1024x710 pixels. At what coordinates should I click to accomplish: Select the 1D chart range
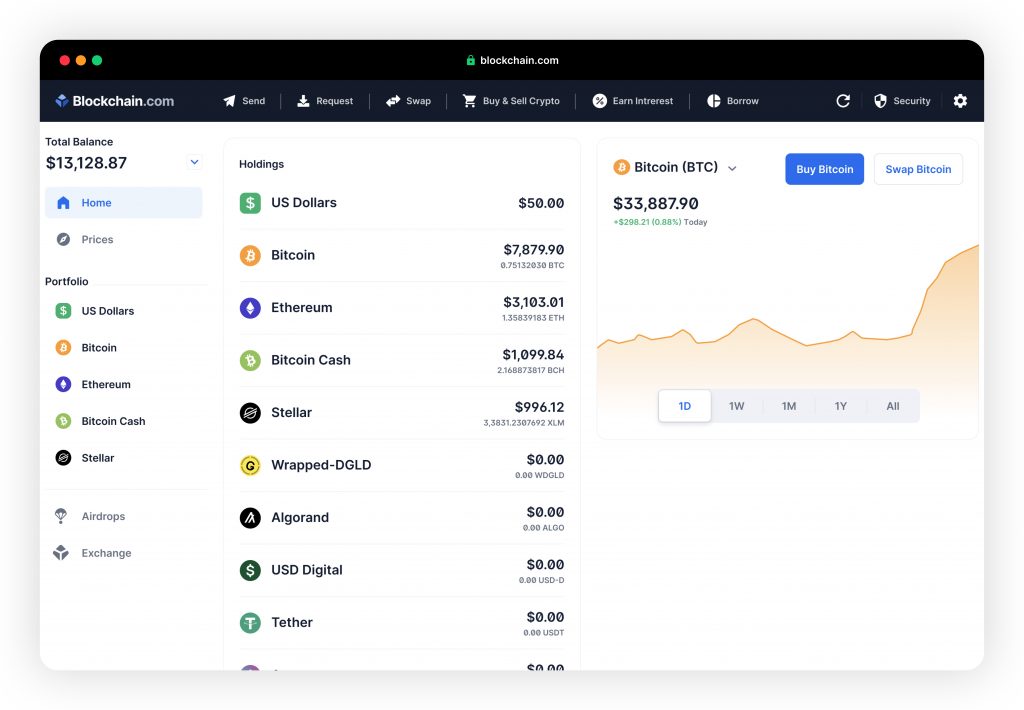(x=684, y=406)
